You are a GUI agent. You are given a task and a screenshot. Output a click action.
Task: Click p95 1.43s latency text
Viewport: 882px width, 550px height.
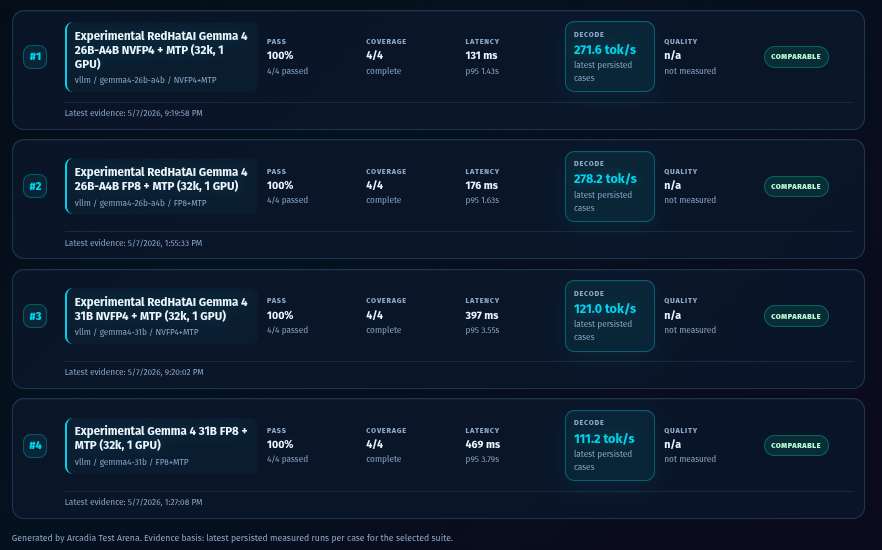pos(482,71)
